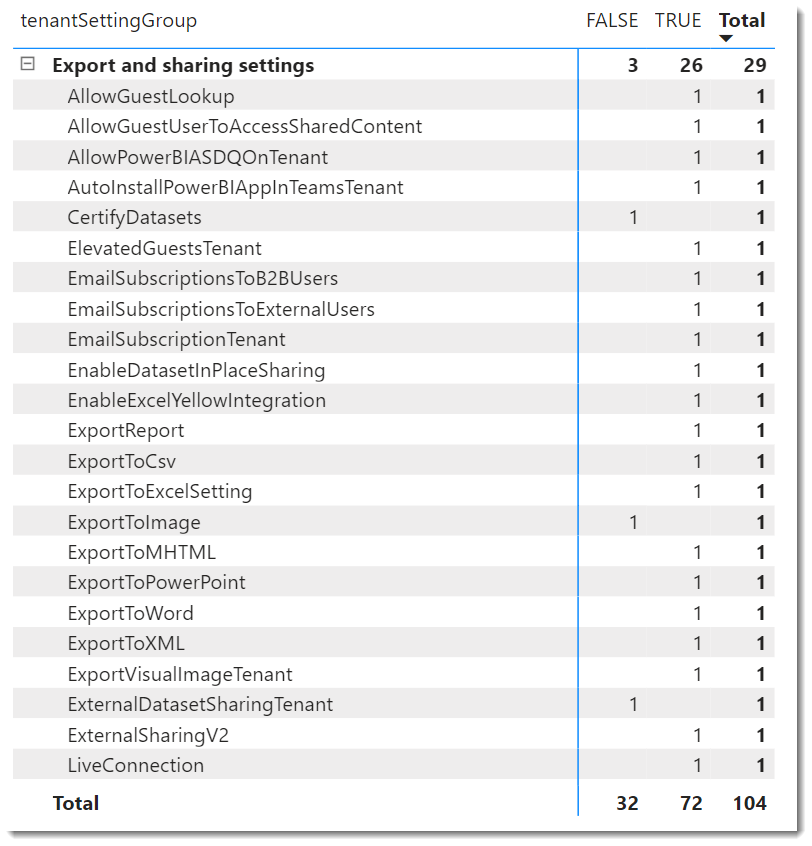Click the group subtotal value 29
This screenshot has width=812, height=846.
point(755,65)
